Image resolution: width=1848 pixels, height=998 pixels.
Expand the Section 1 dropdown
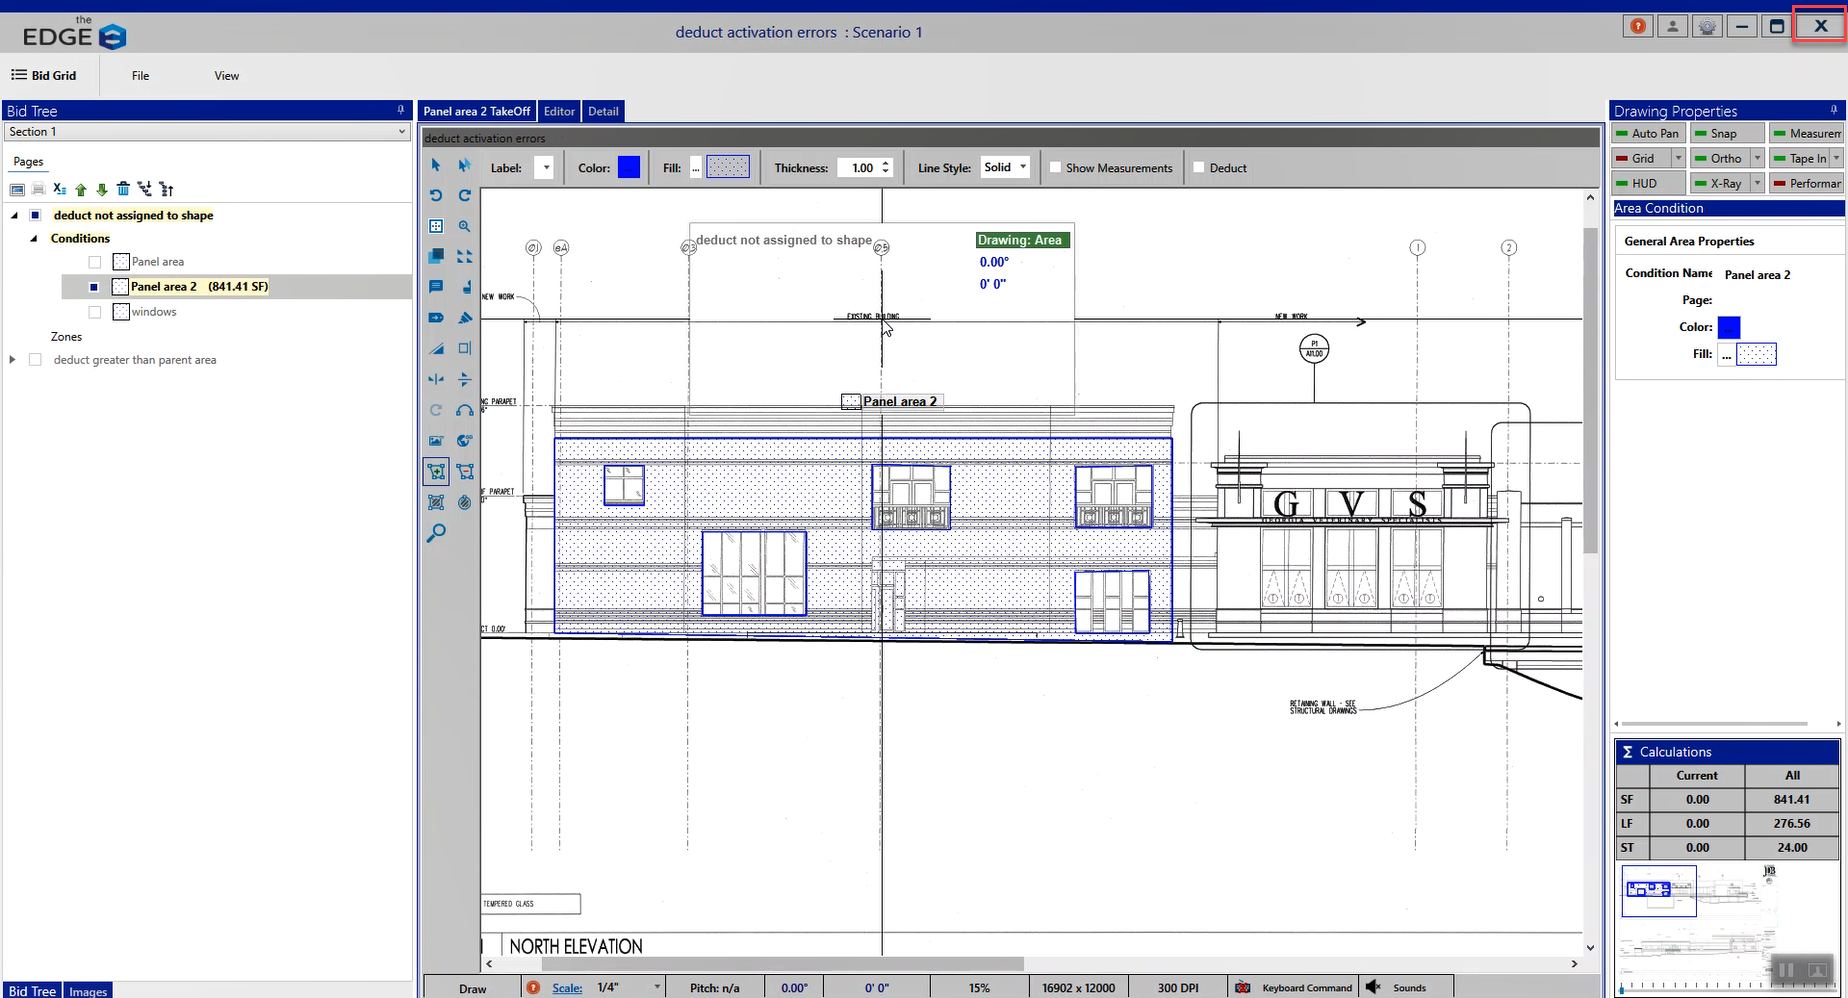(x=402, y=132)
